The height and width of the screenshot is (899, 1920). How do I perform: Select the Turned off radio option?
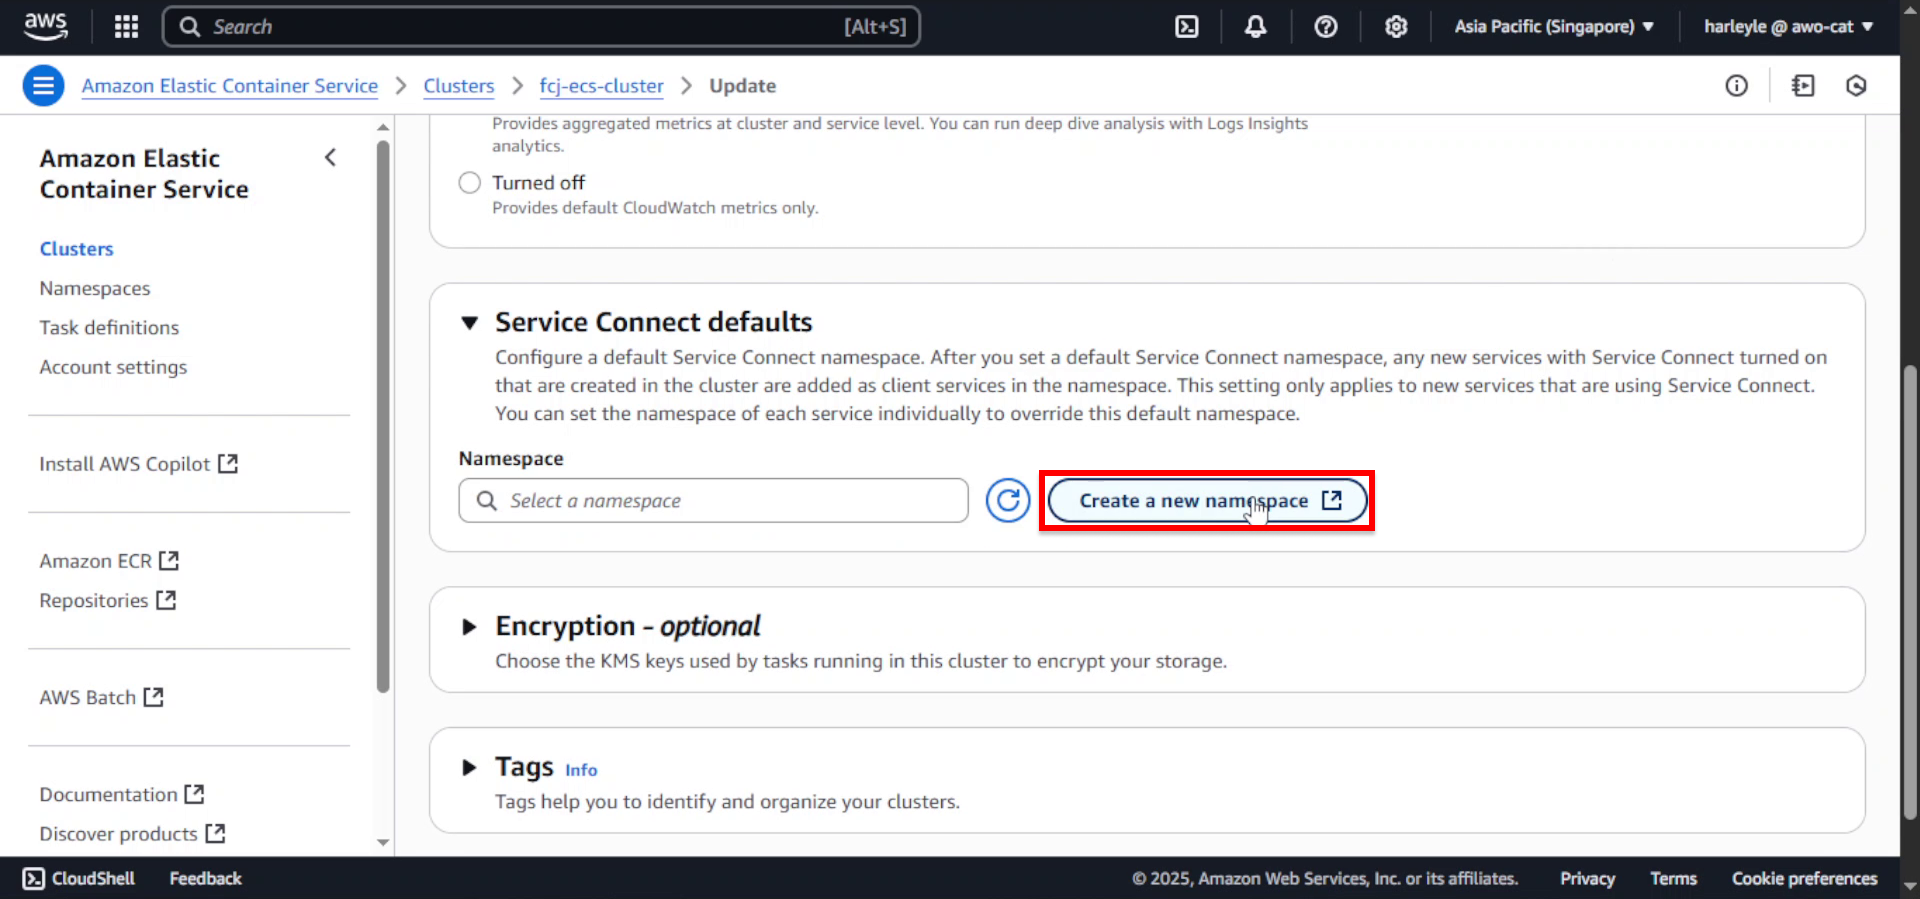click(469, 183)
